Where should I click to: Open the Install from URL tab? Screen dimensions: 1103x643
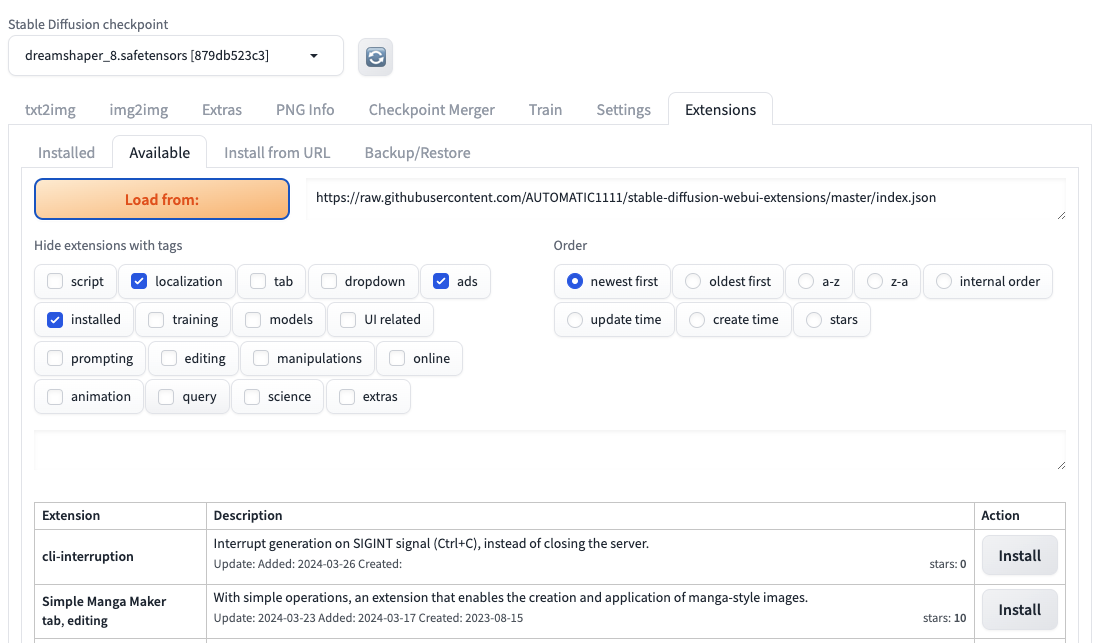tap(277, 153)
